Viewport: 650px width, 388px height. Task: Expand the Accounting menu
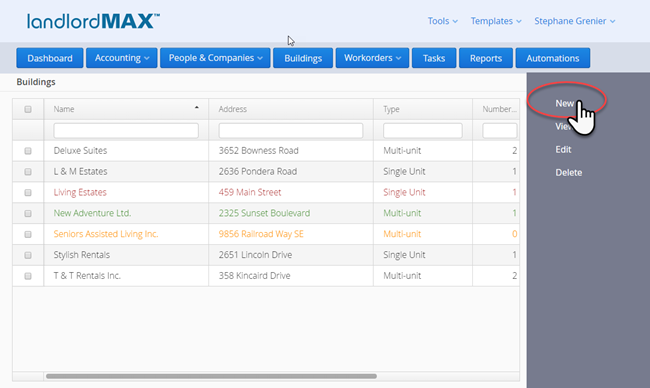pos(121,58)
